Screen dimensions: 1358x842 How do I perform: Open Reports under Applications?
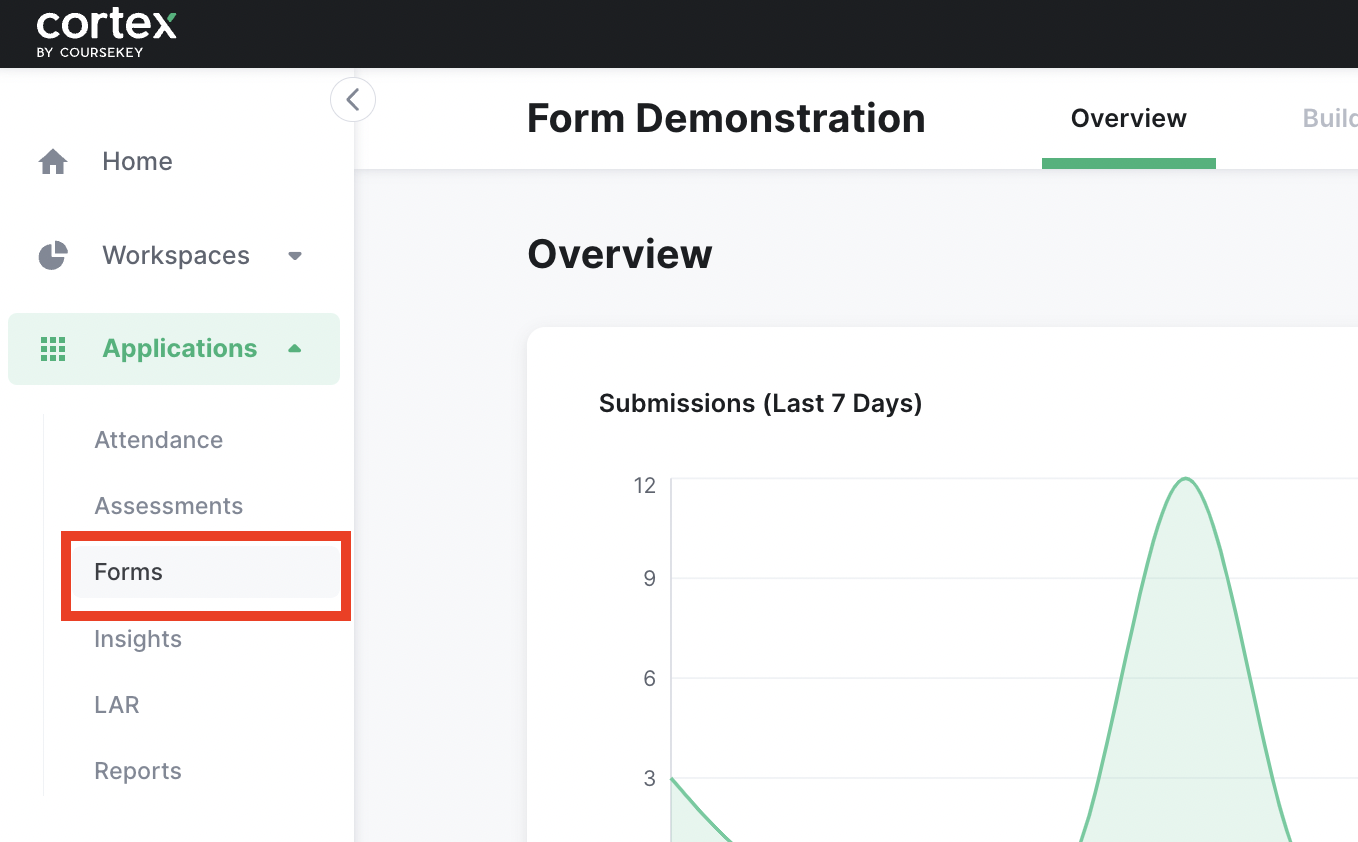[x=138, y=771]
